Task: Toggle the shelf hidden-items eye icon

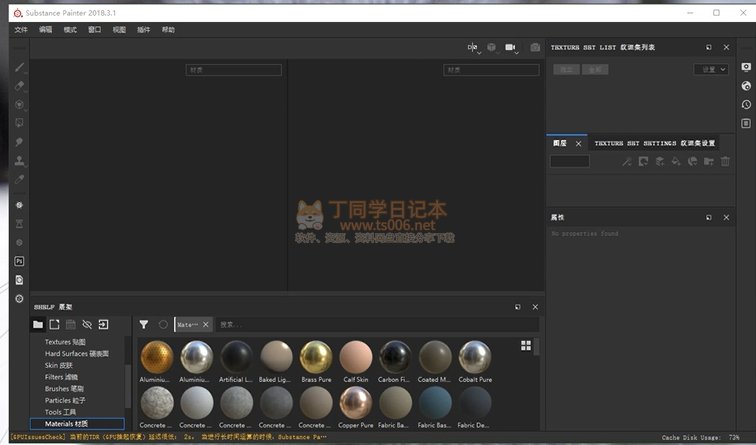Action: click(86, 324)
